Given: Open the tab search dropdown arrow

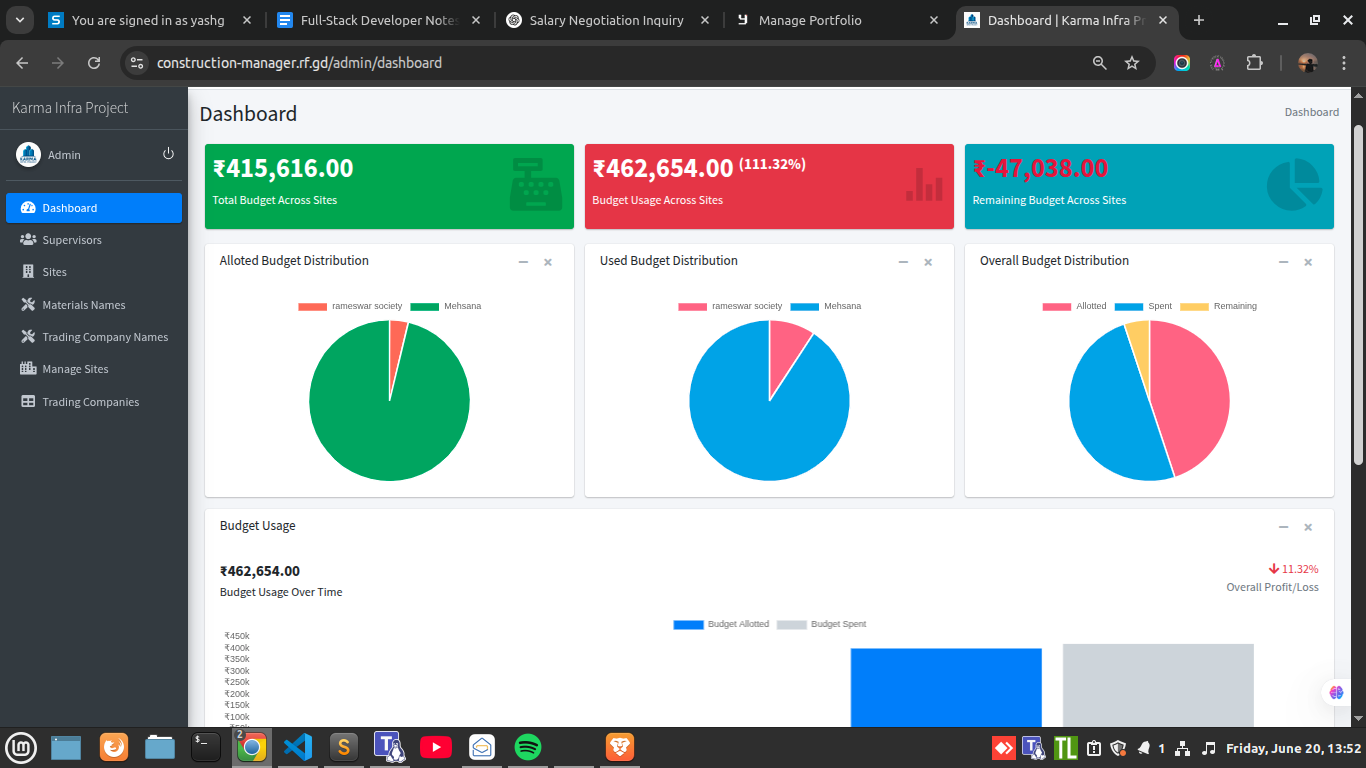Looking at the screenshot, I should click(19, 20).
